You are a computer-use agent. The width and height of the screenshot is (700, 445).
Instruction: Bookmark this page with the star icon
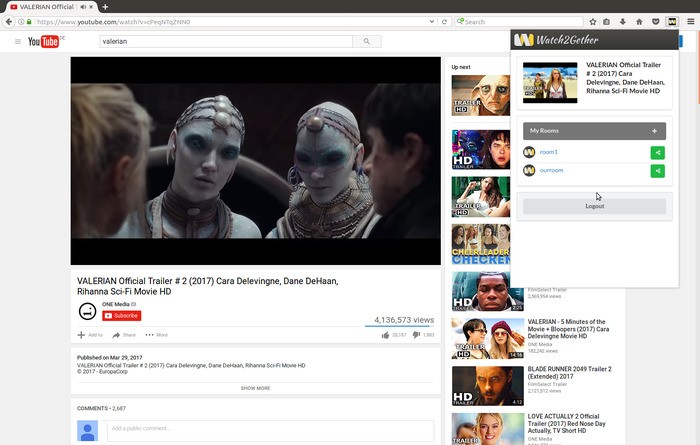(x=593, y=21)
